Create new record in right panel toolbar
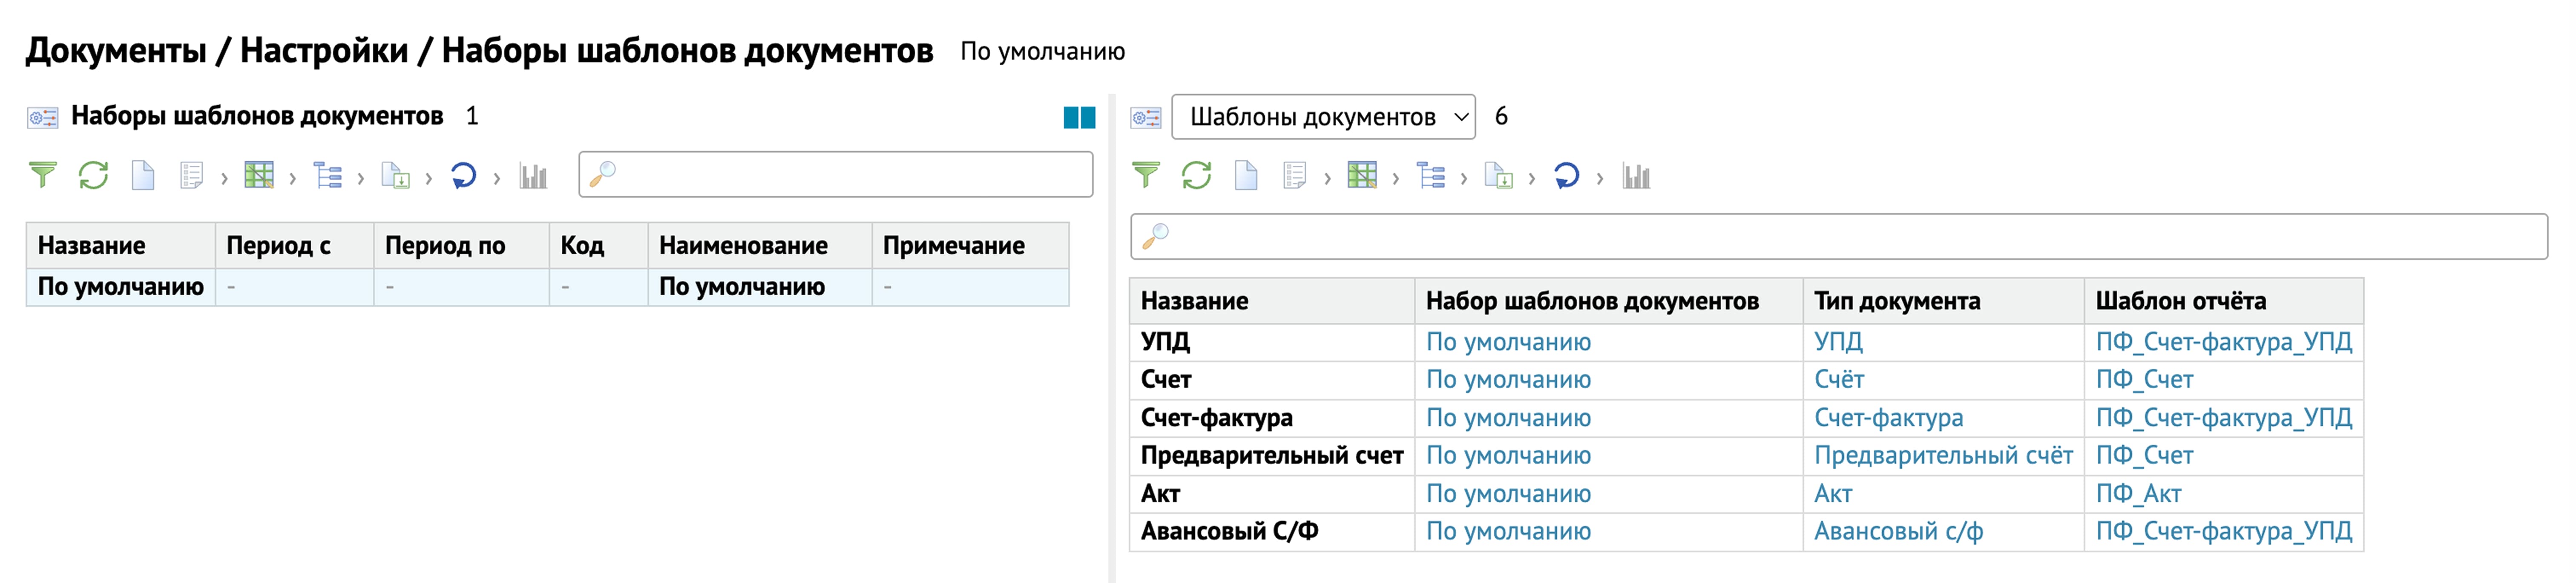Image resolution: width=2576 pixels, height=583 pixels. 1246,176
